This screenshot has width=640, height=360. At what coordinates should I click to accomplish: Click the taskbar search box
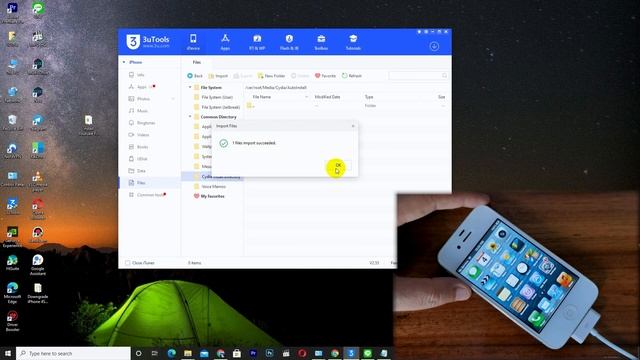(x=73, y=353)
